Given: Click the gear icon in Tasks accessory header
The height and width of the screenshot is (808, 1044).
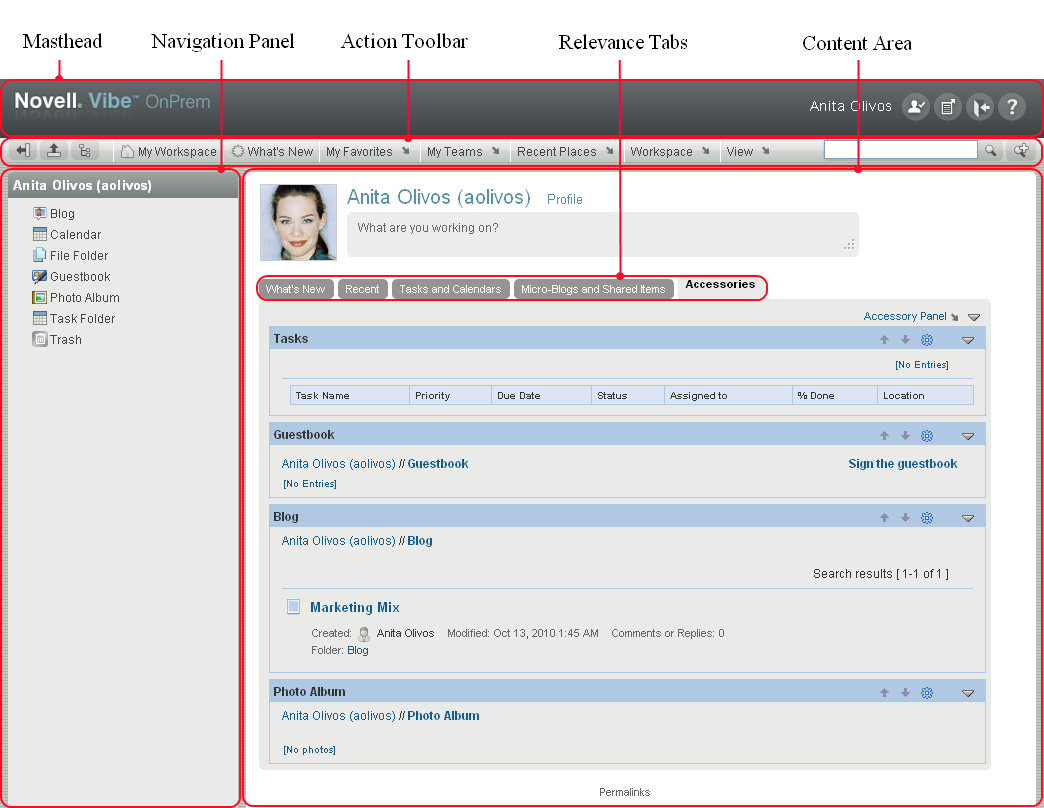Looking at the screenshot, I should pos(927,340).
